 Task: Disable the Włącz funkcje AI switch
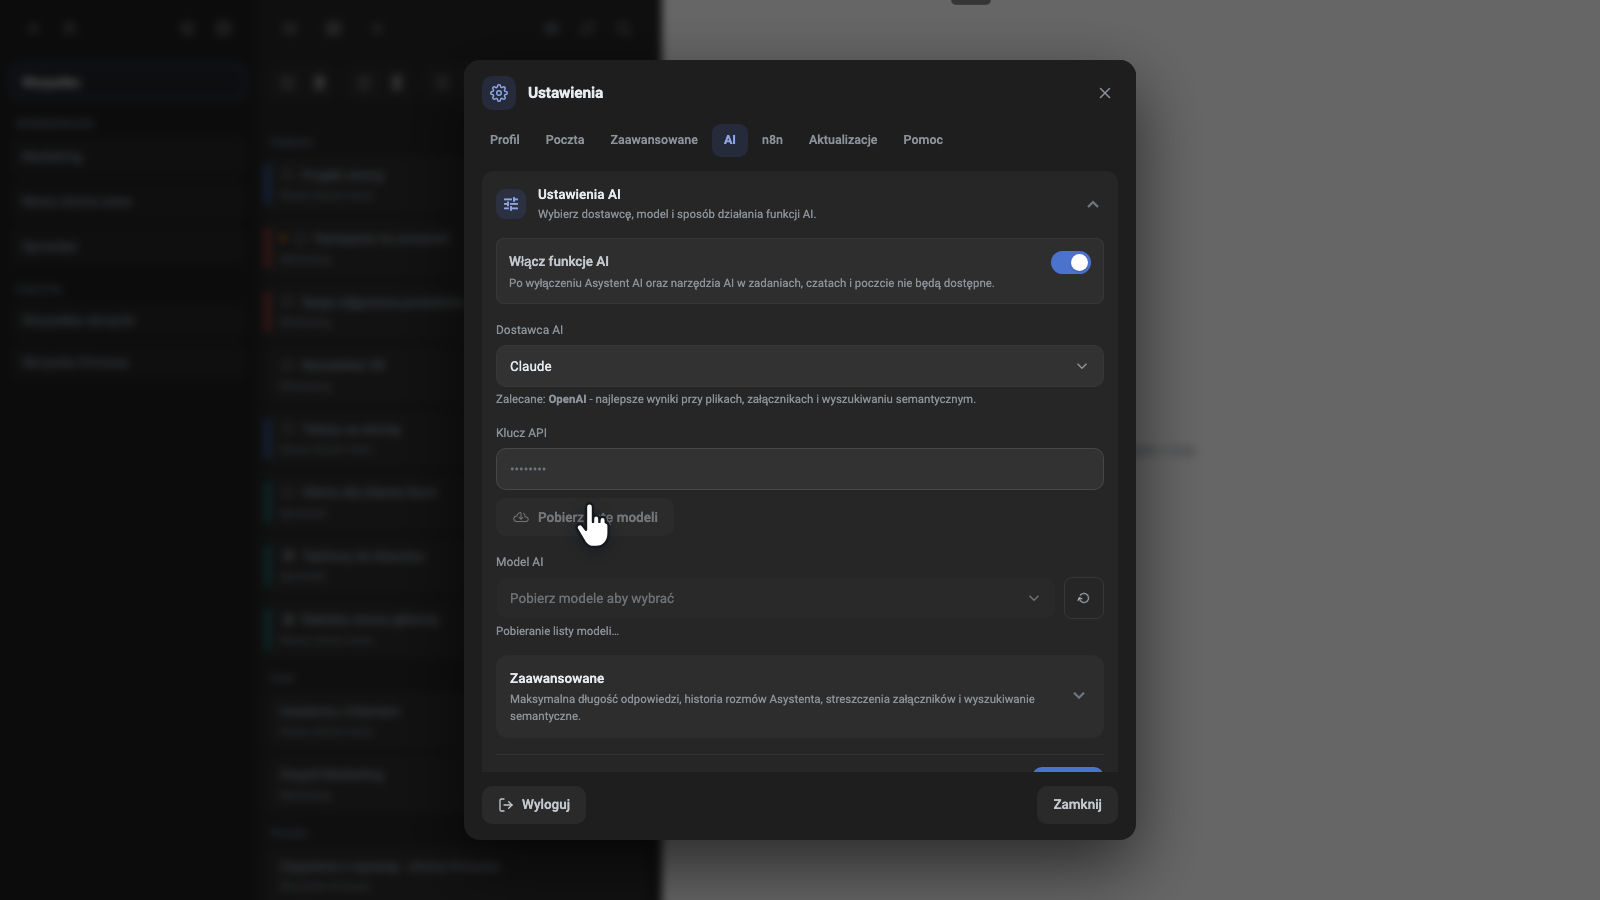tap(1070, 262)
